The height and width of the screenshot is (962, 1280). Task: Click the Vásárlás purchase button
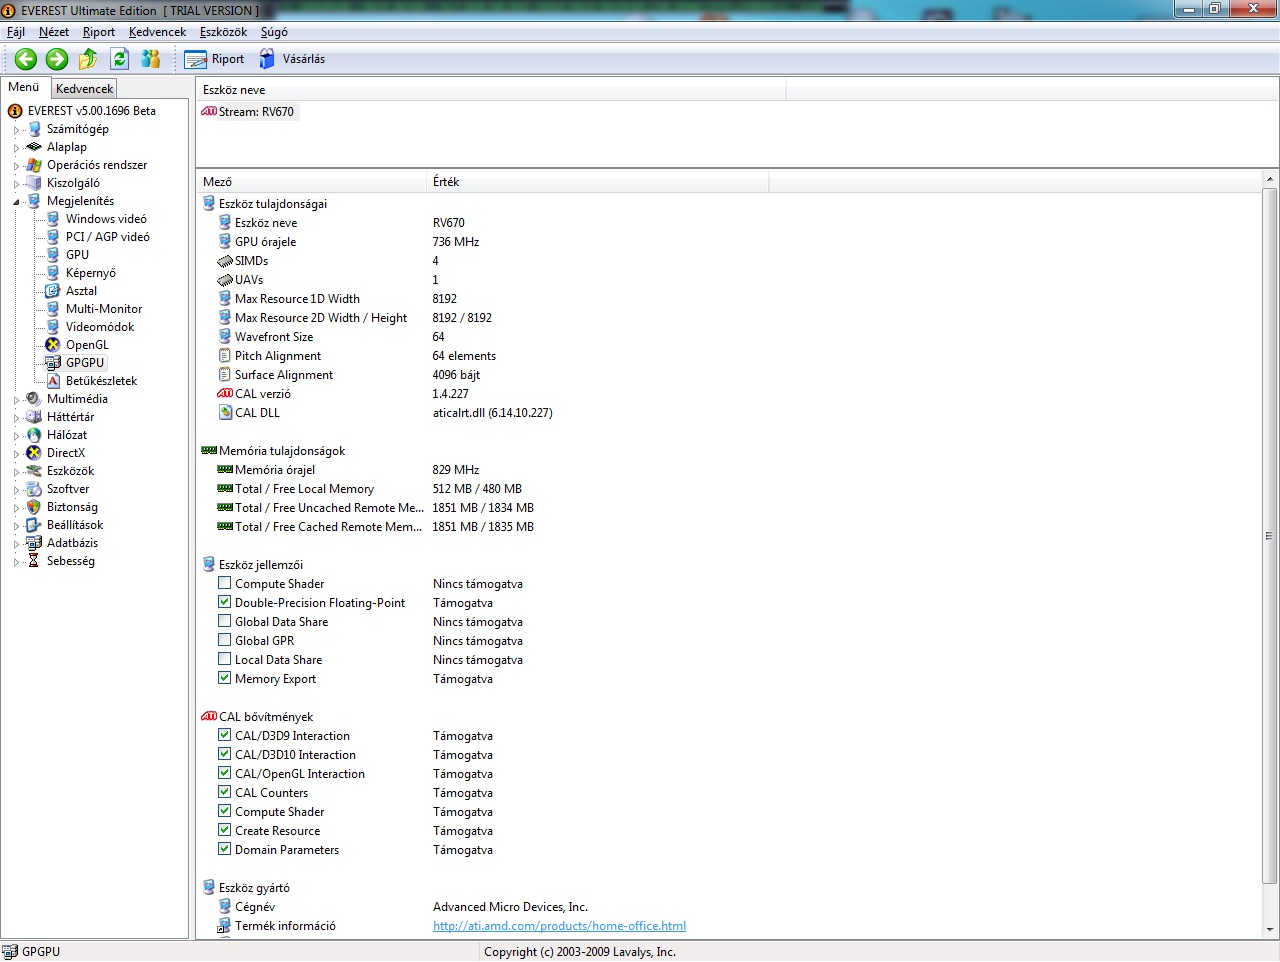(292, 59)
